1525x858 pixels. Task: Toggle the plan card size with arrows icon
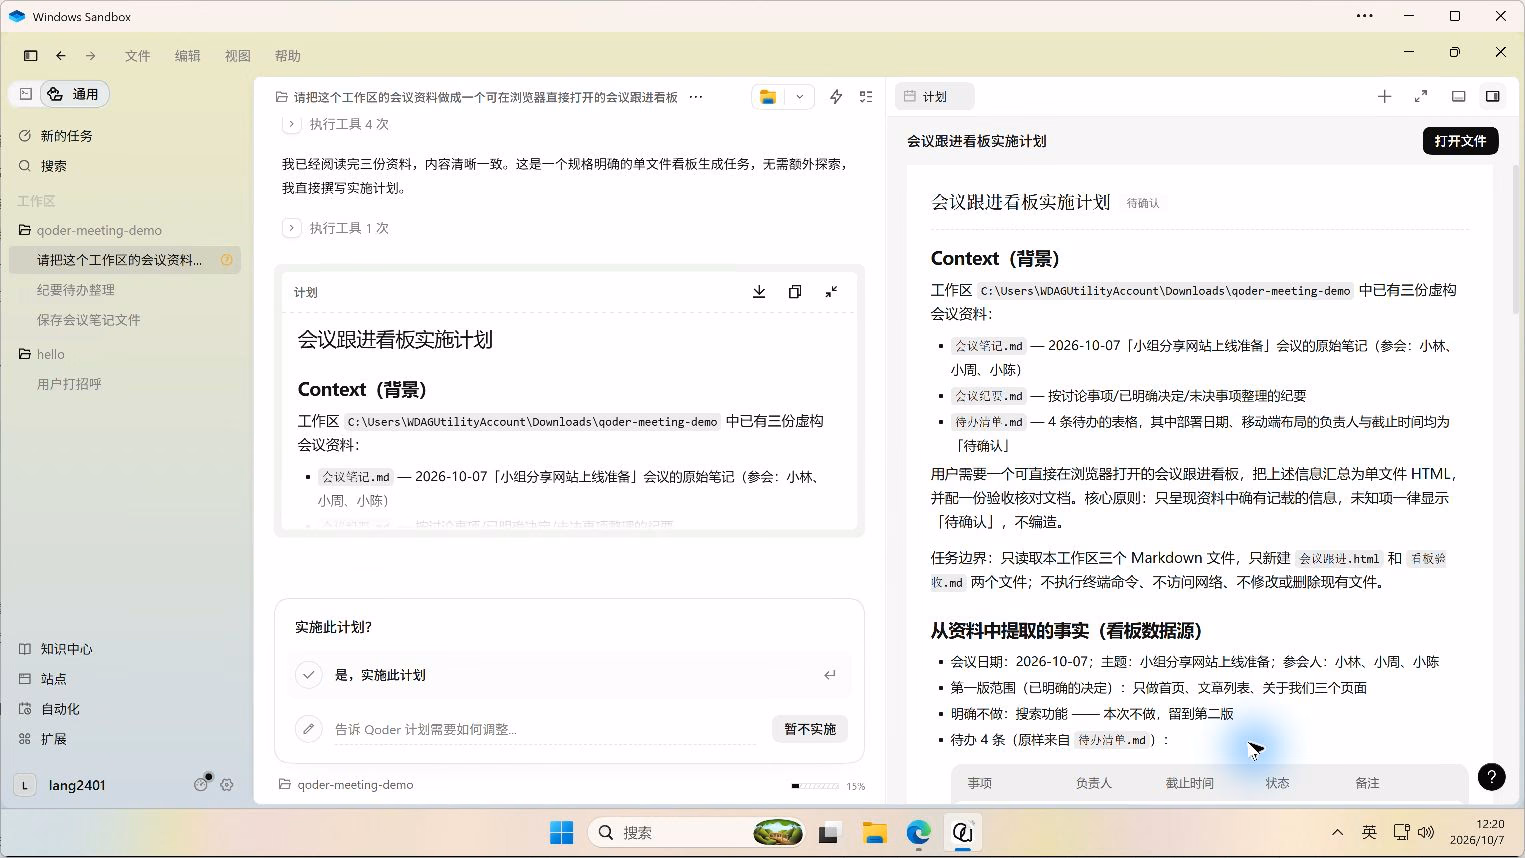point(831,292)
